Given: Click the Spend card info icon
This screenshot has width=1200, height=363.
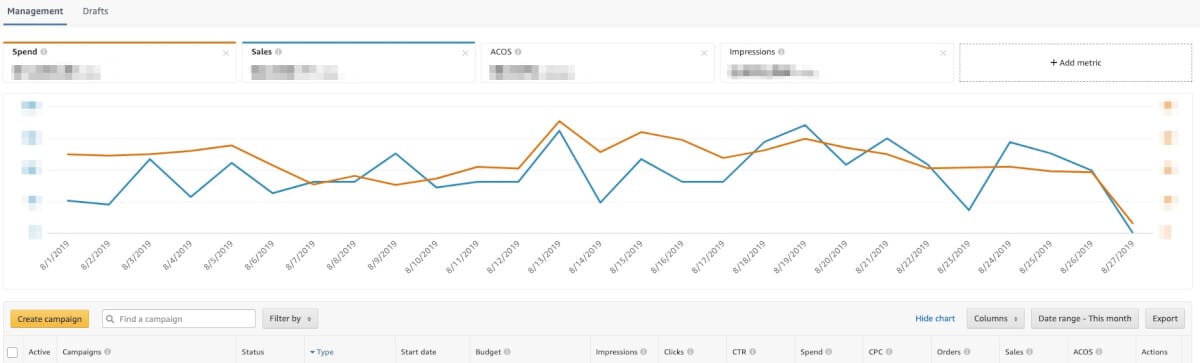Looking at the screenshot, I should (x=44, y=51).
